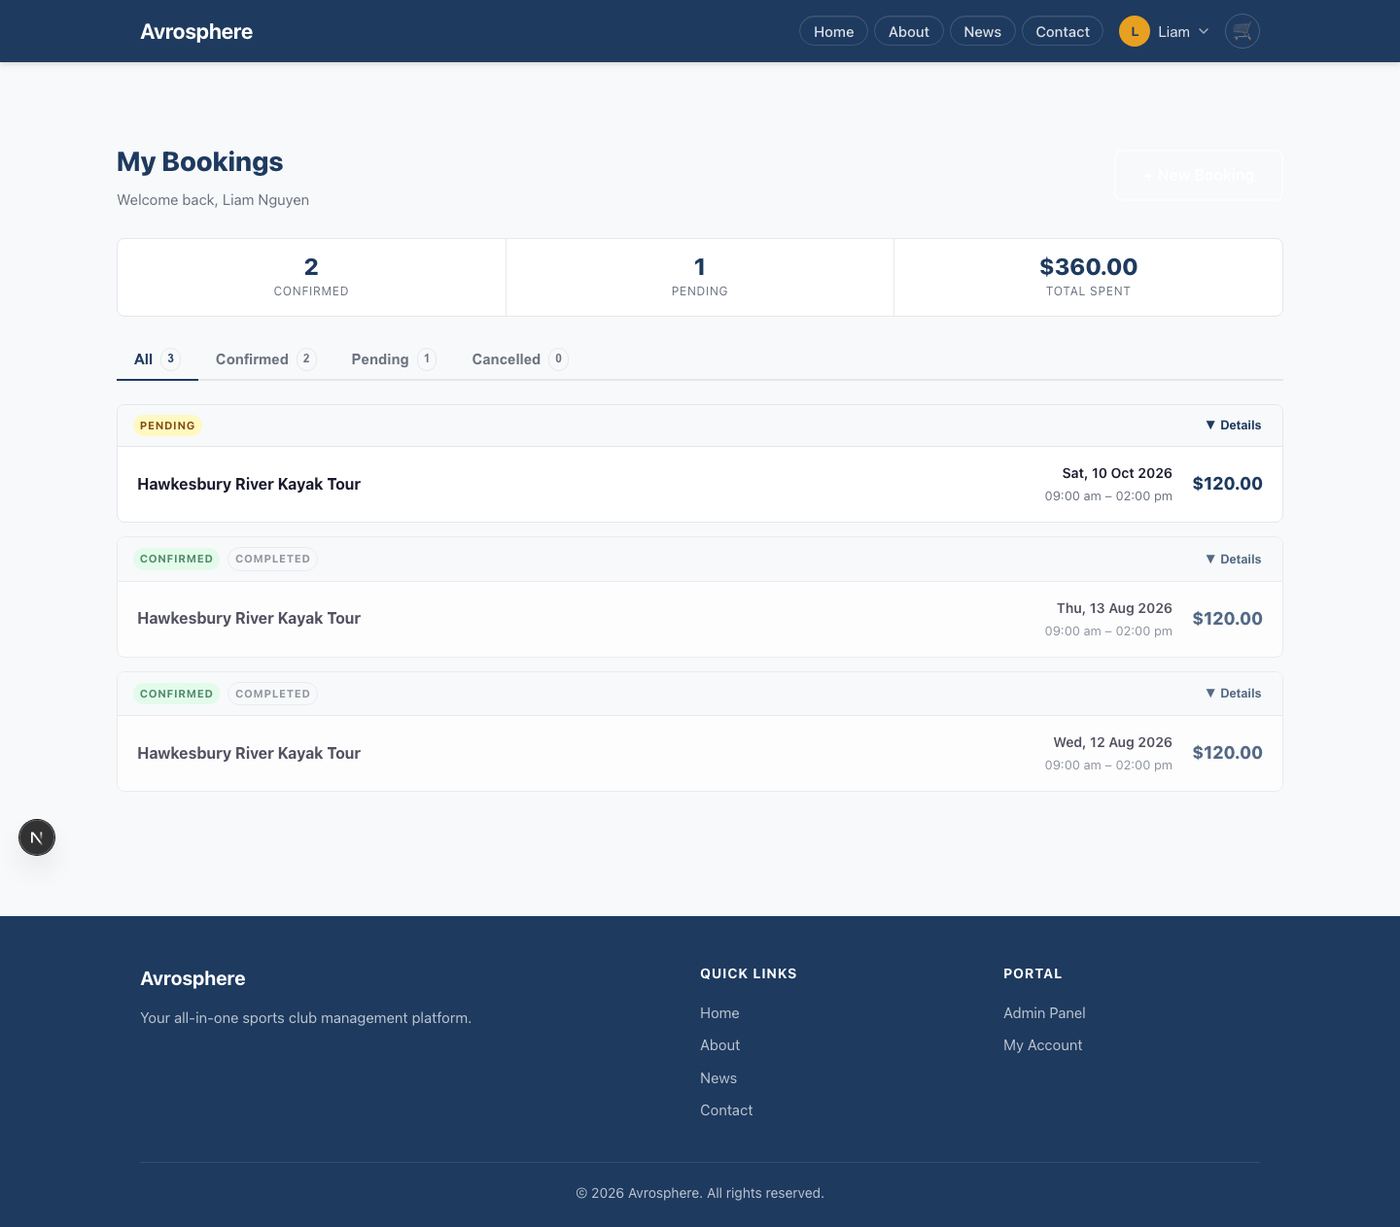This screenshot has height=1227, width=1400.
Task: Click the New Booking button
Action: pos(1198,175)
